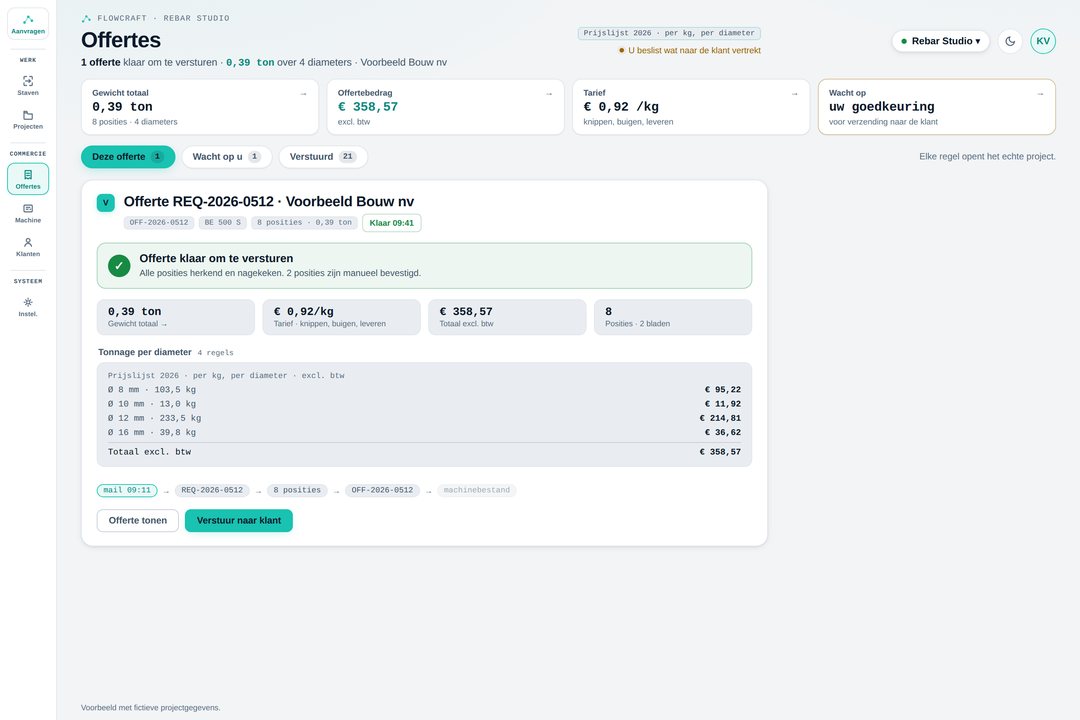The image size is (1080, 720).
Task: Click Verstuur naar klant button
Action: [238, 521]
